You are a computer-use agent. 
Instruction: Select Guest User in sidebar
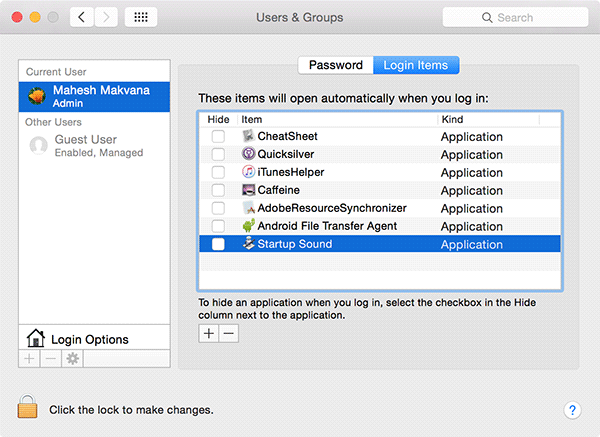(x=84, y=146)
